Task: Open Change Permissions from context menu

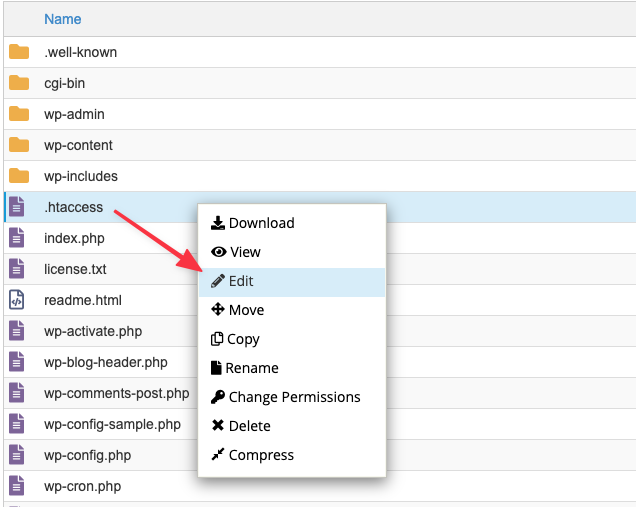Action: [292, 397]
